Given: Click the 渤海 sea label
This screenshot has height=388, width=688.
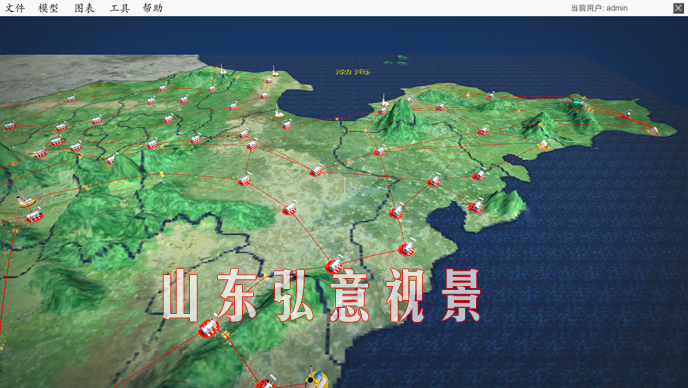Looking at the screenshot, I should pos(352,72).
